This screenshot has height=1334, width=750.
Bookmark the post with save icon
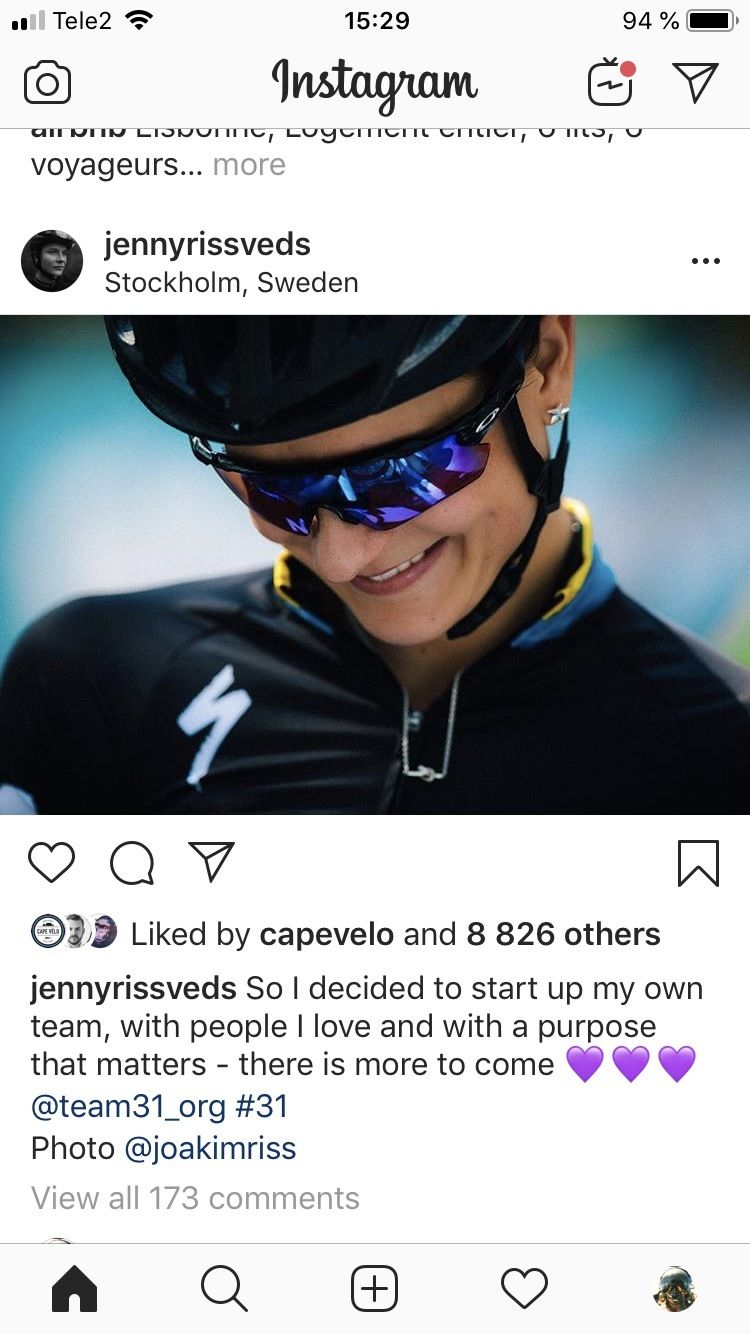(697, 862)
